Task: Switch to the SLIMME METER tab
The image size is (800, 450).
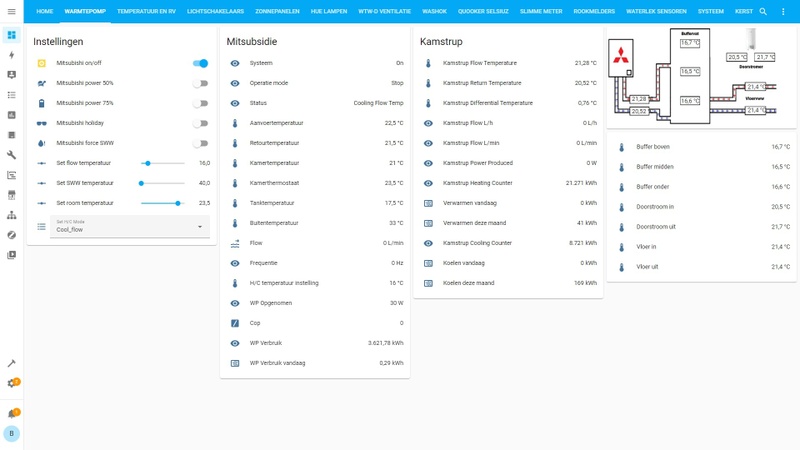Action: tap(541, 11)
